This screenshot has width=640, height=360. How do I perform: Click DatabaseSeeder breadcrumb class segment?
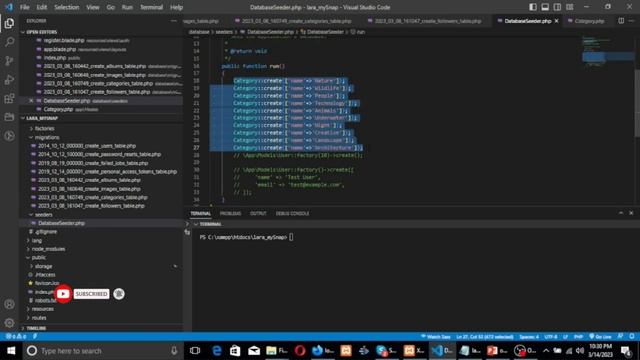pos(325,32)
